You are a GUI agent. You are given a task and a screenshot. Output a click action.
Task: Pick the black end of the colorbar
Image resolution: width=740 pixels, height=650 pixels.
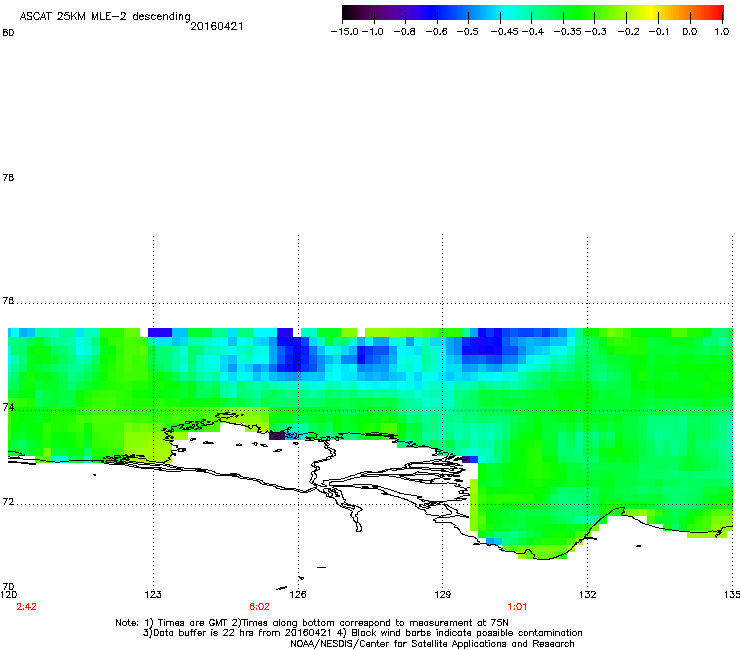pos(348,13)
